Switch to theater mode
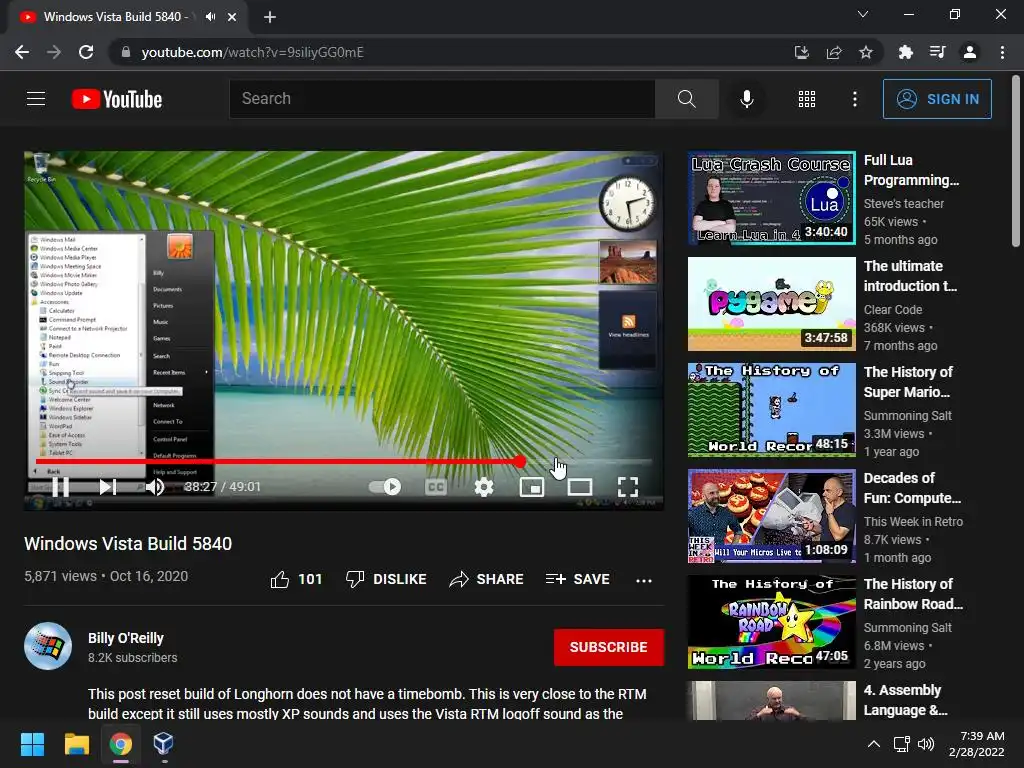Viewport: 1024px width, 768px height. [580, 487]
